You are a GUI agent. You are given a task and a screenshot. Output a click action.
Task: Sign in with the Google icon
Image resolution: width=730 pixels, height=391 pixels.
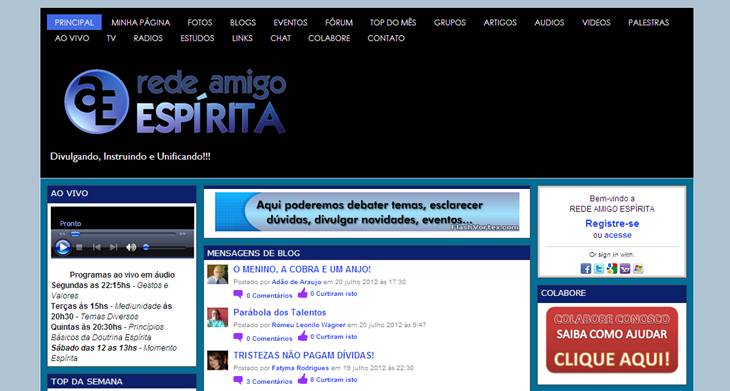[612, 269]
